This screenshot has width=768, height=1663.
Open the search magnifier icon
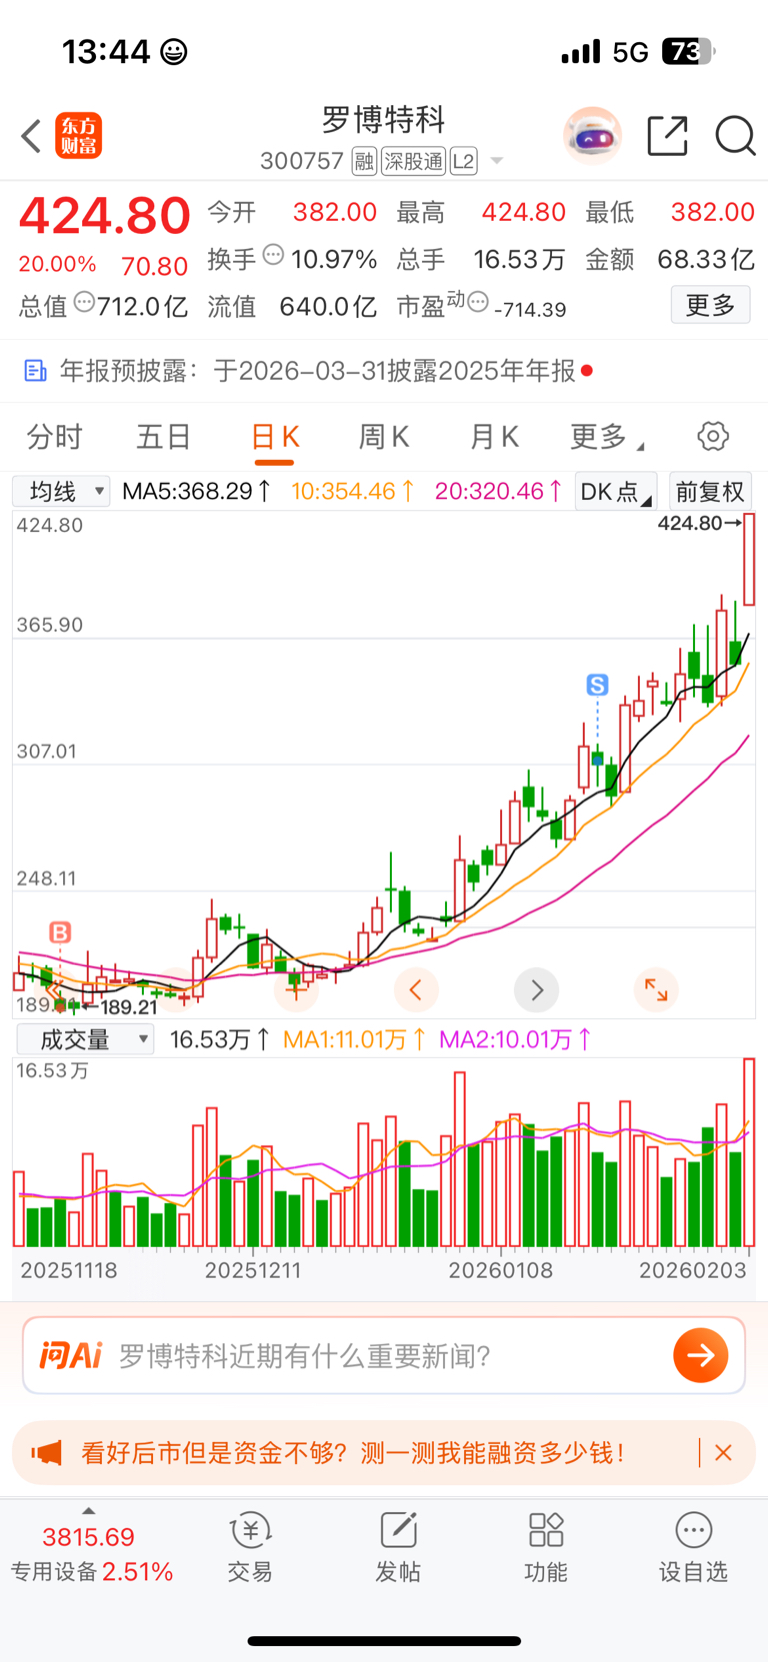point(735,136)
